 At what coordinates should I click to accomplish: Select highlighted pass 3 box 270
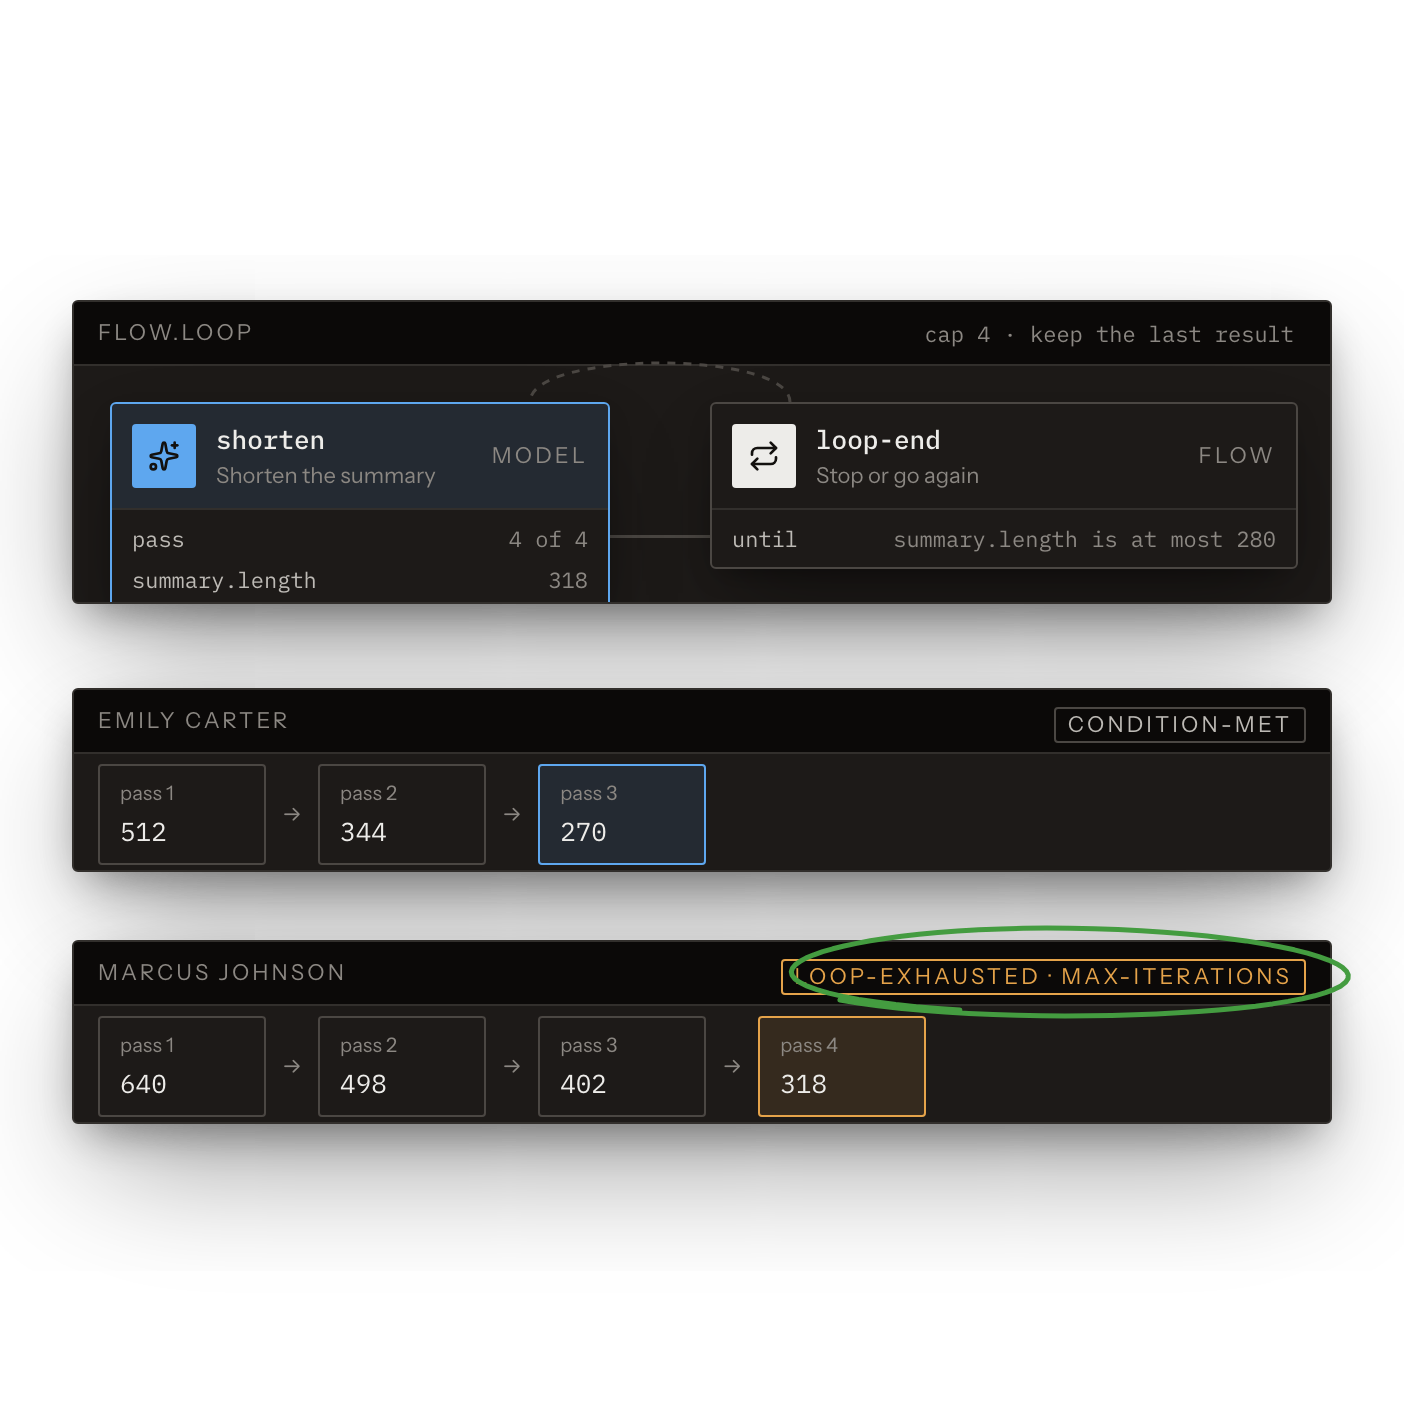[x=622, y=814]
